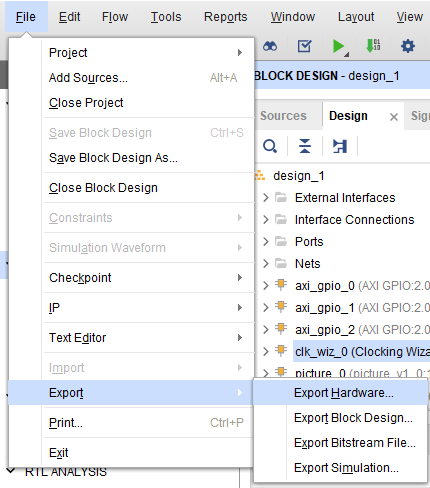Open the Tools menu in menu bar
The height and width of the screenshot is (488, 430).
tap(166, 17)
